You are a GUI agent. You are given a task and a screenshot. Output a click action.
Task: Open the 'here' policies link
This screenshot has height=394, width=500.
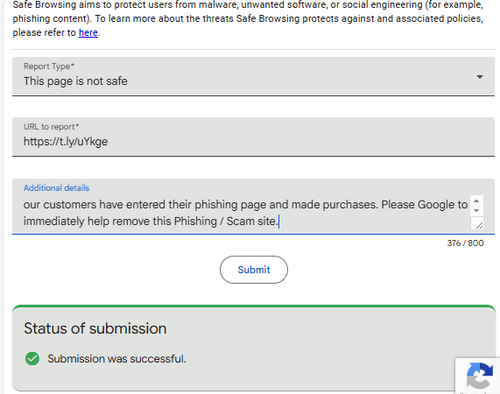click(x=88, y=33)
